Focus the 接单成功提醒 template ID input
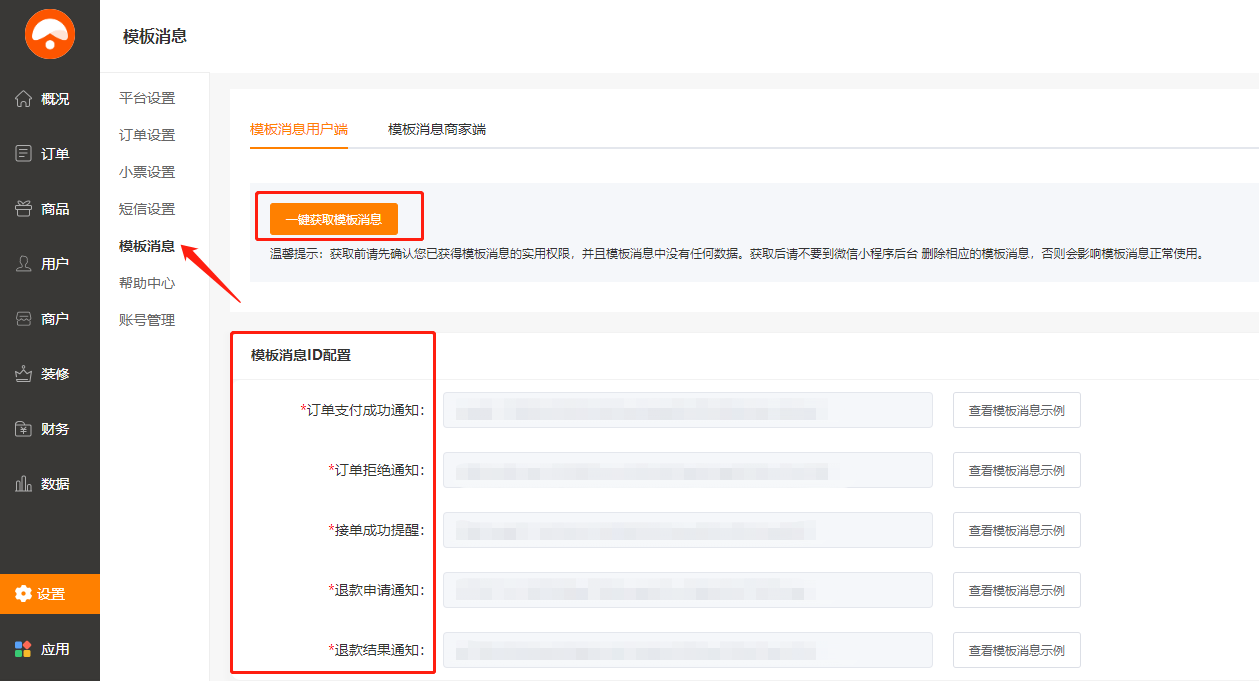This screenshot has height=681, width=1259. [687, 530]
